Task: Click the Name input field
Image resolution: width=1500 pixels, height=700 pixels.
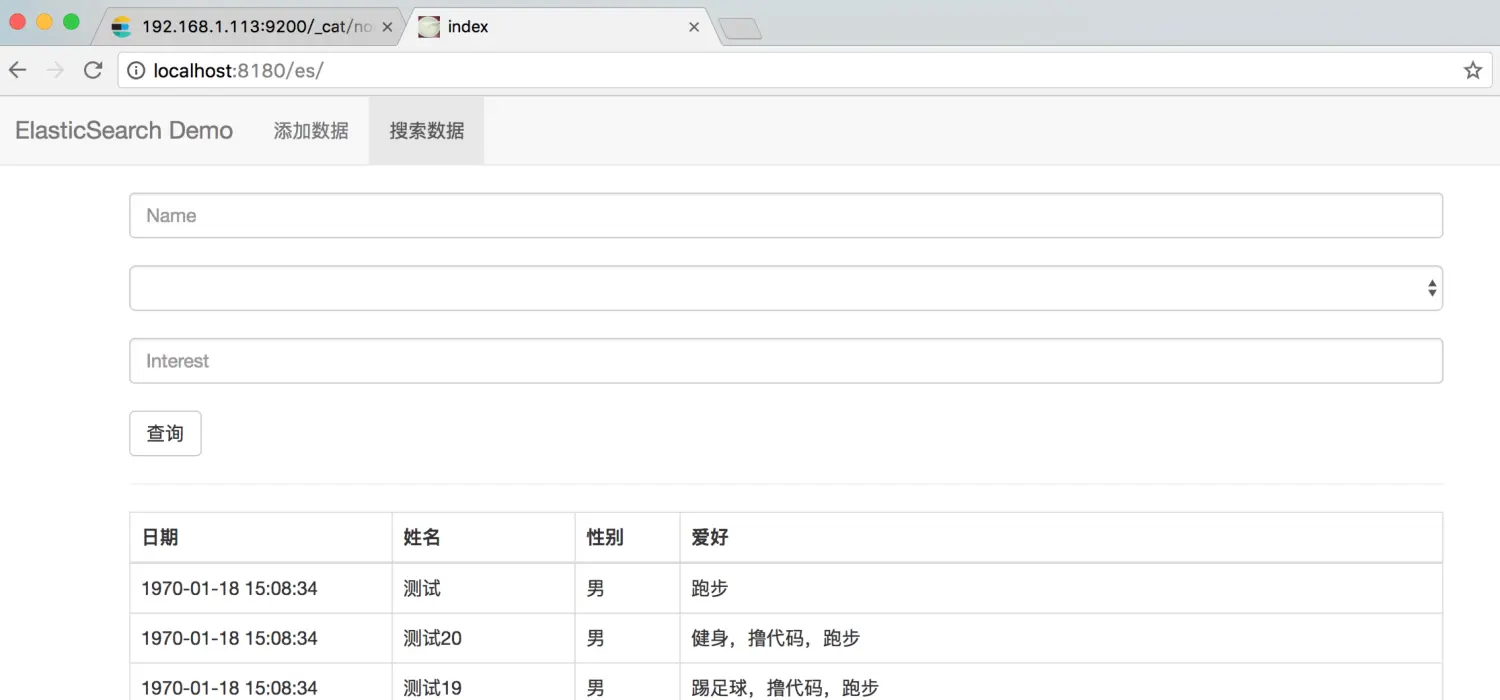Action: pos(785,214)
